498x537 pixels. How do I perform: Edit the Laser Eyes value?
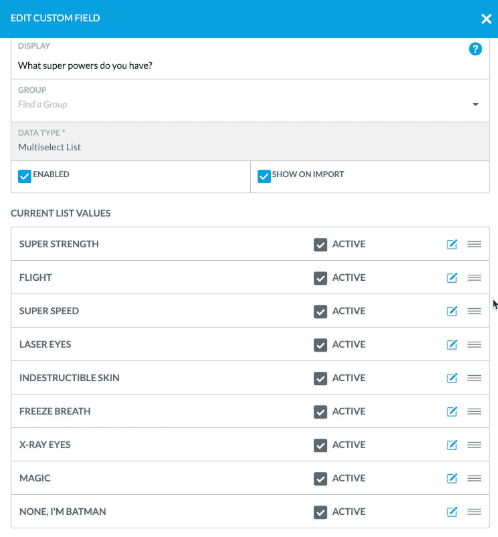coord(452,345)
